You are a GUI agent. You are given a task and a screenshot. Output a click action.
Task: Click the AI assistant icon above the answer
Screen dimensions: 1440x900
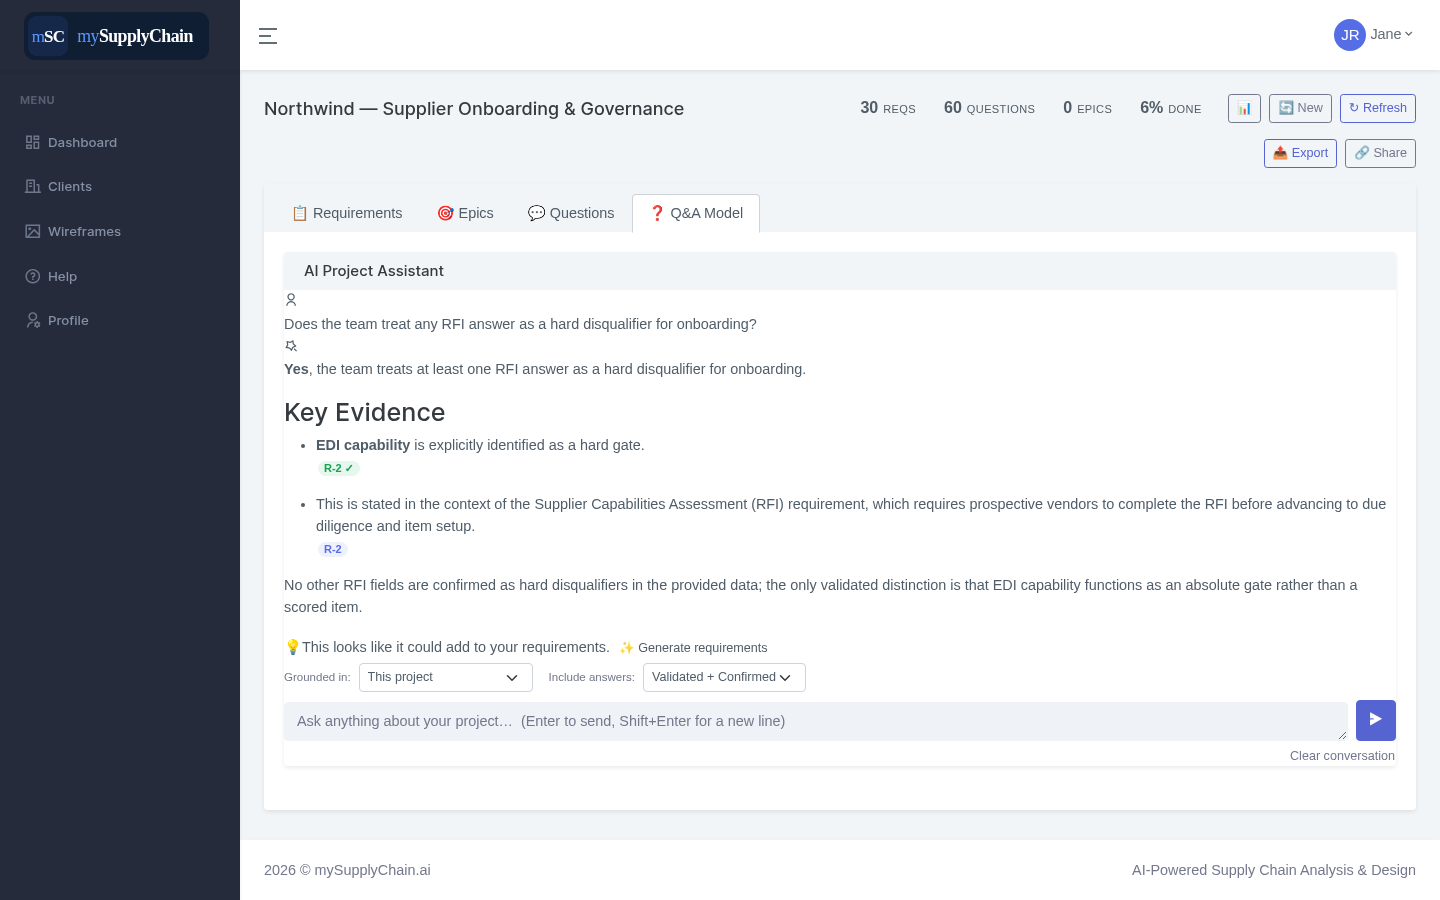(291, 345)
